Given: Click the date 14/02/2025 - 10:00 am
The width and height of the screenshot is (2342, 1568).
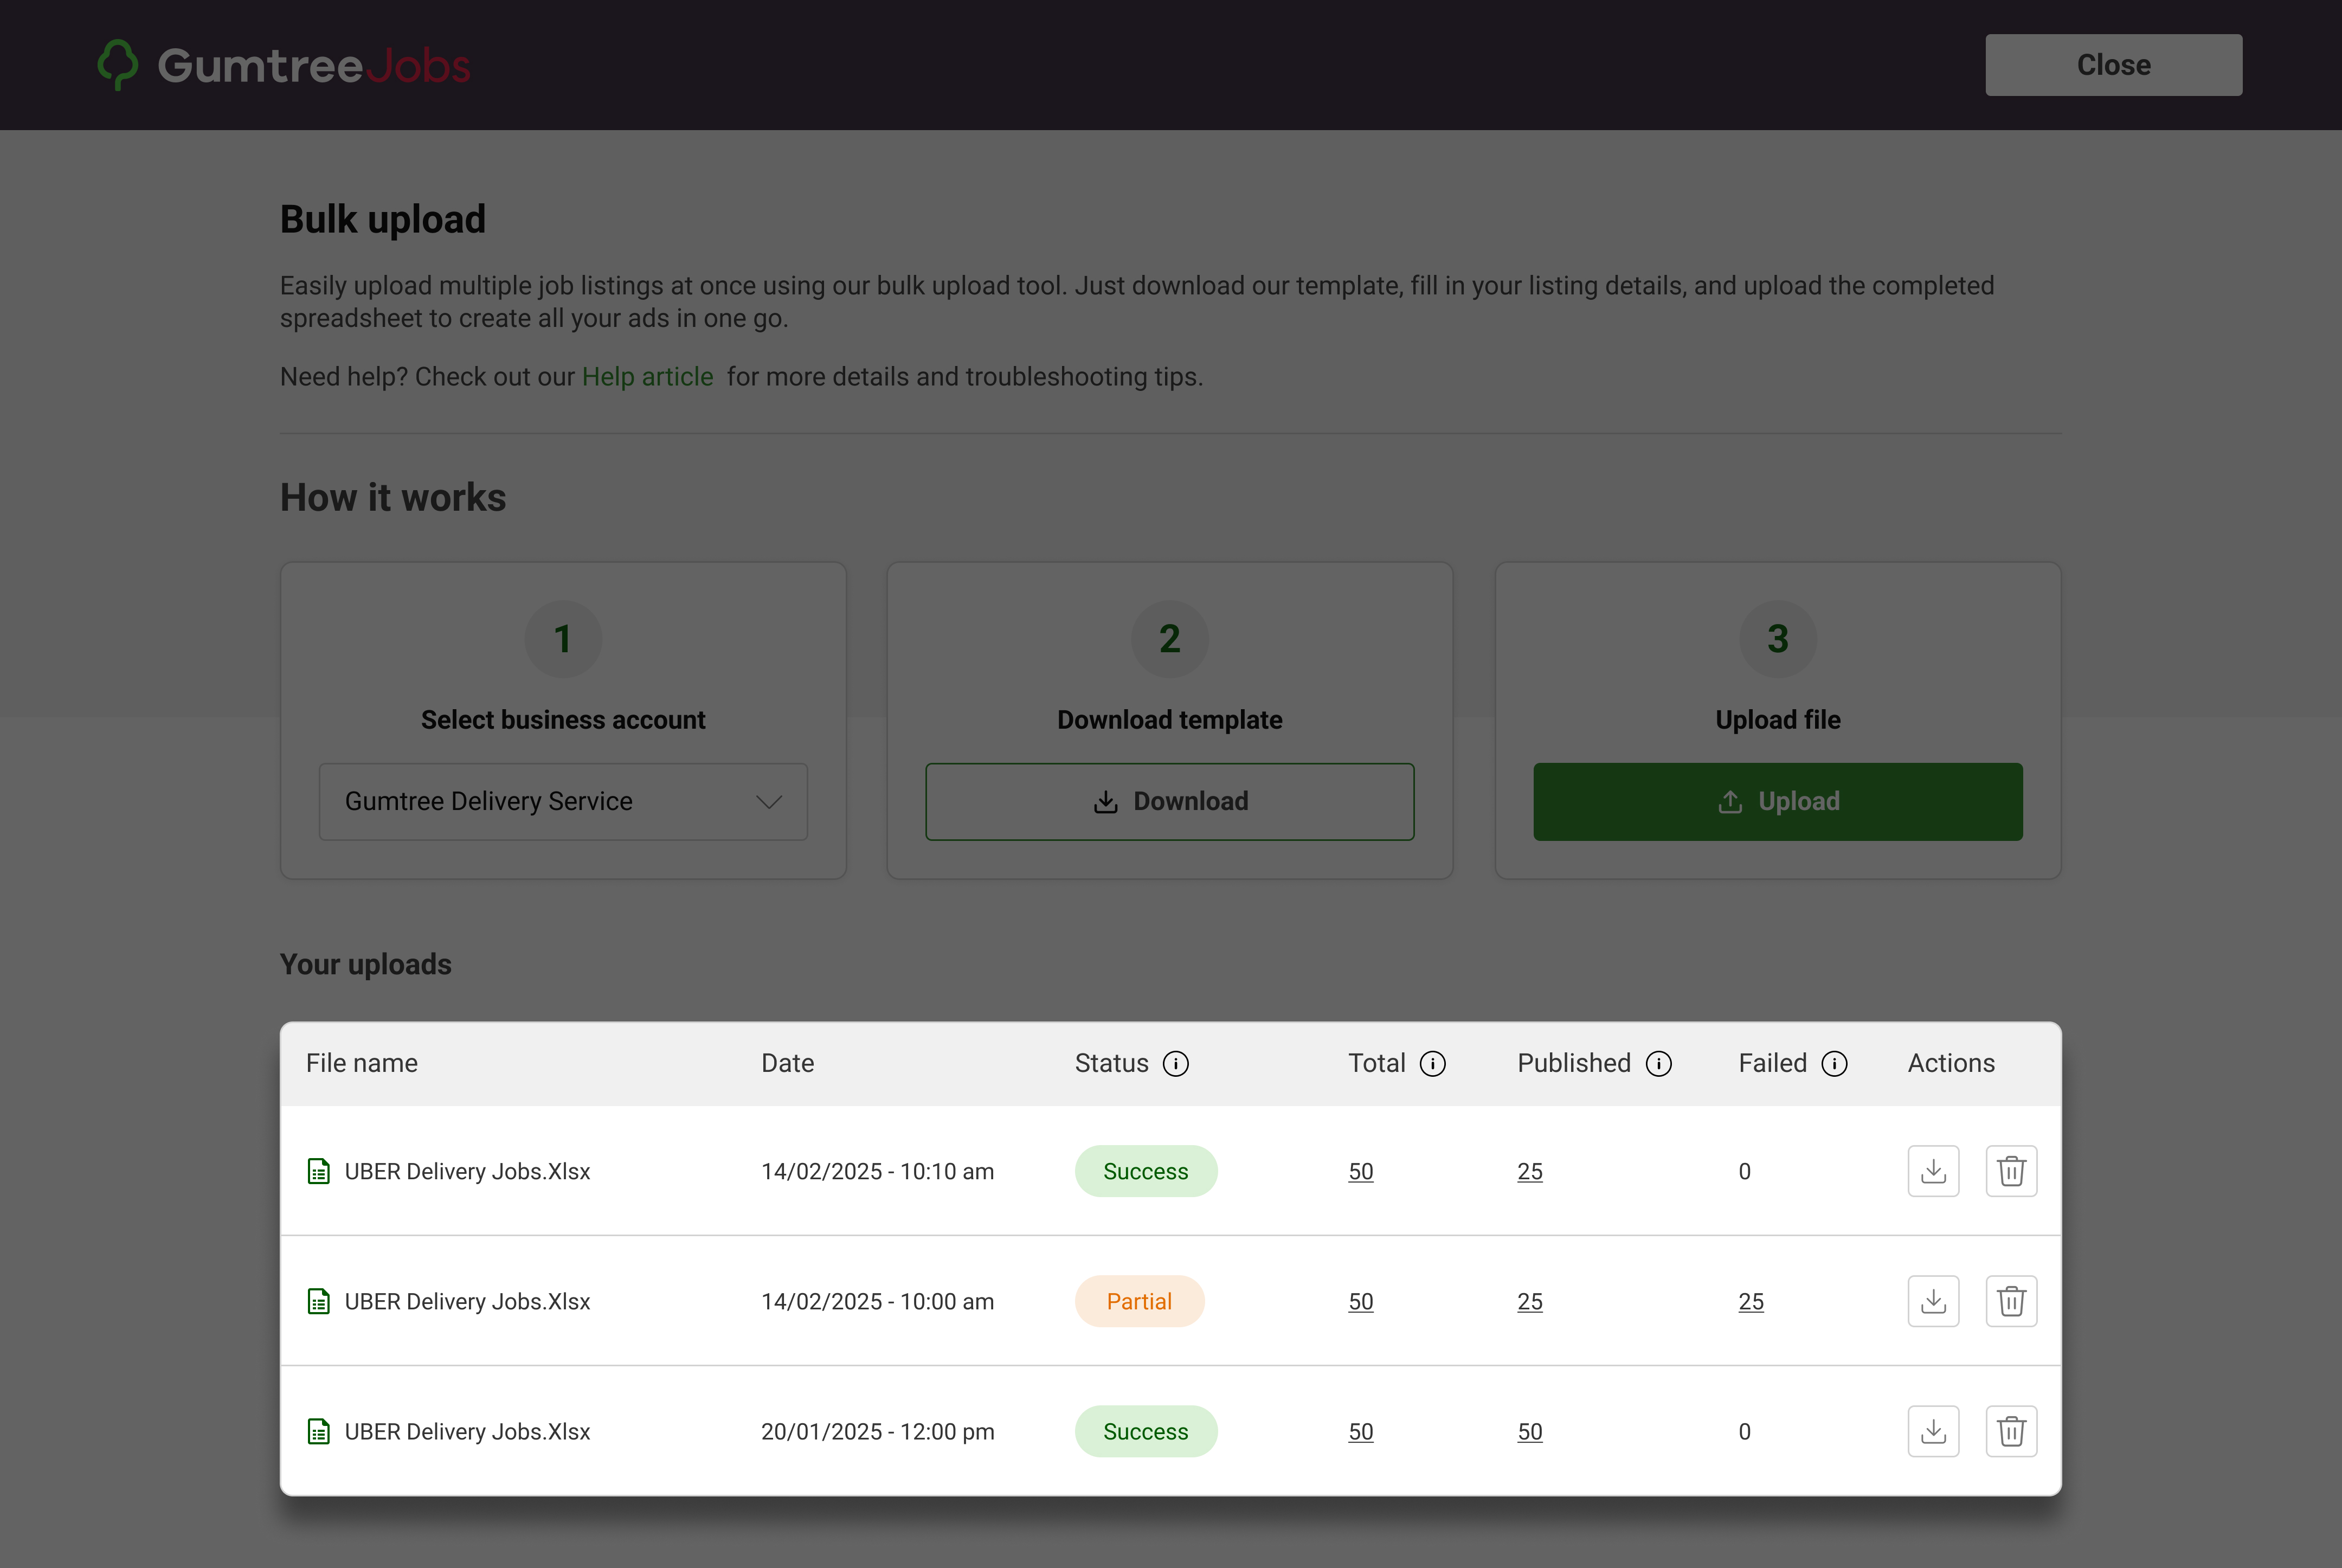Looking at the screenshot, I should click(x=878, y=1301).
